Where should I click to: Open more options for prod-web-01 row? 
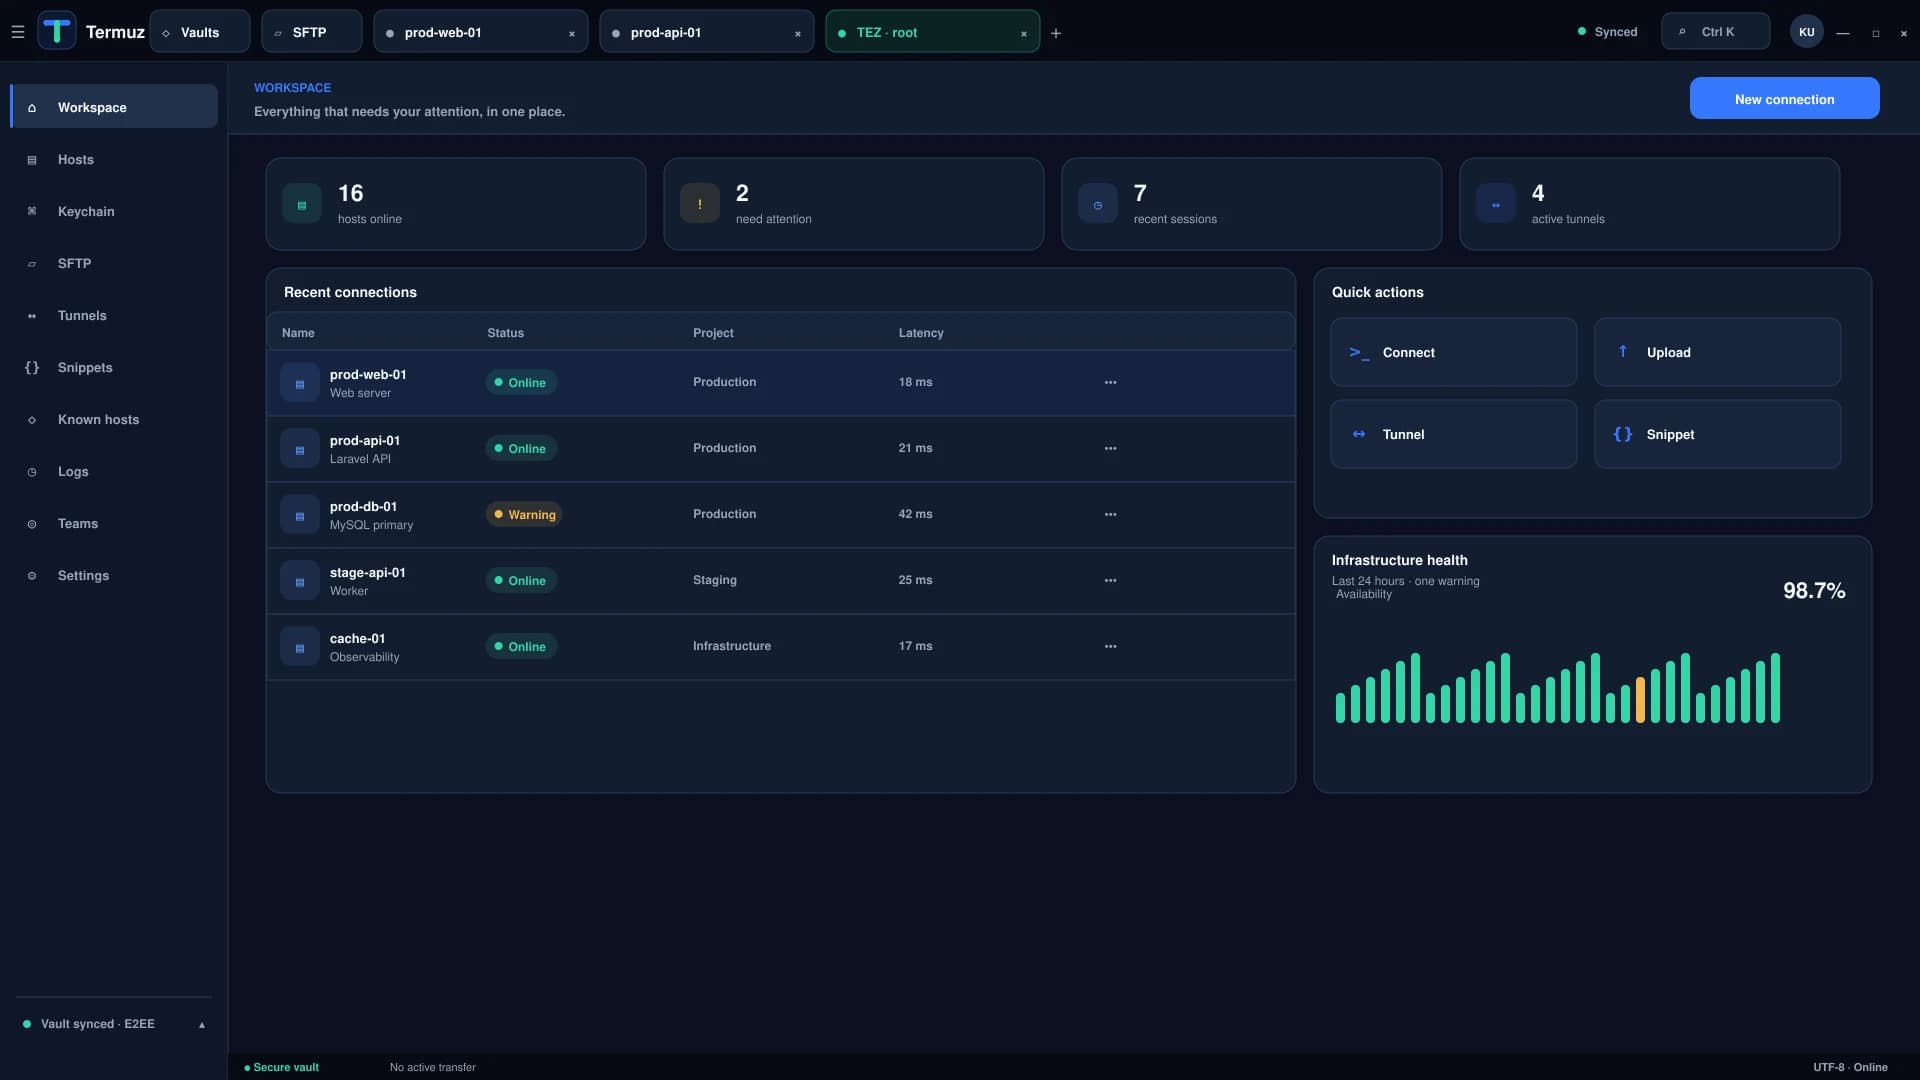pyautogui.click(x=1110, y=382)
